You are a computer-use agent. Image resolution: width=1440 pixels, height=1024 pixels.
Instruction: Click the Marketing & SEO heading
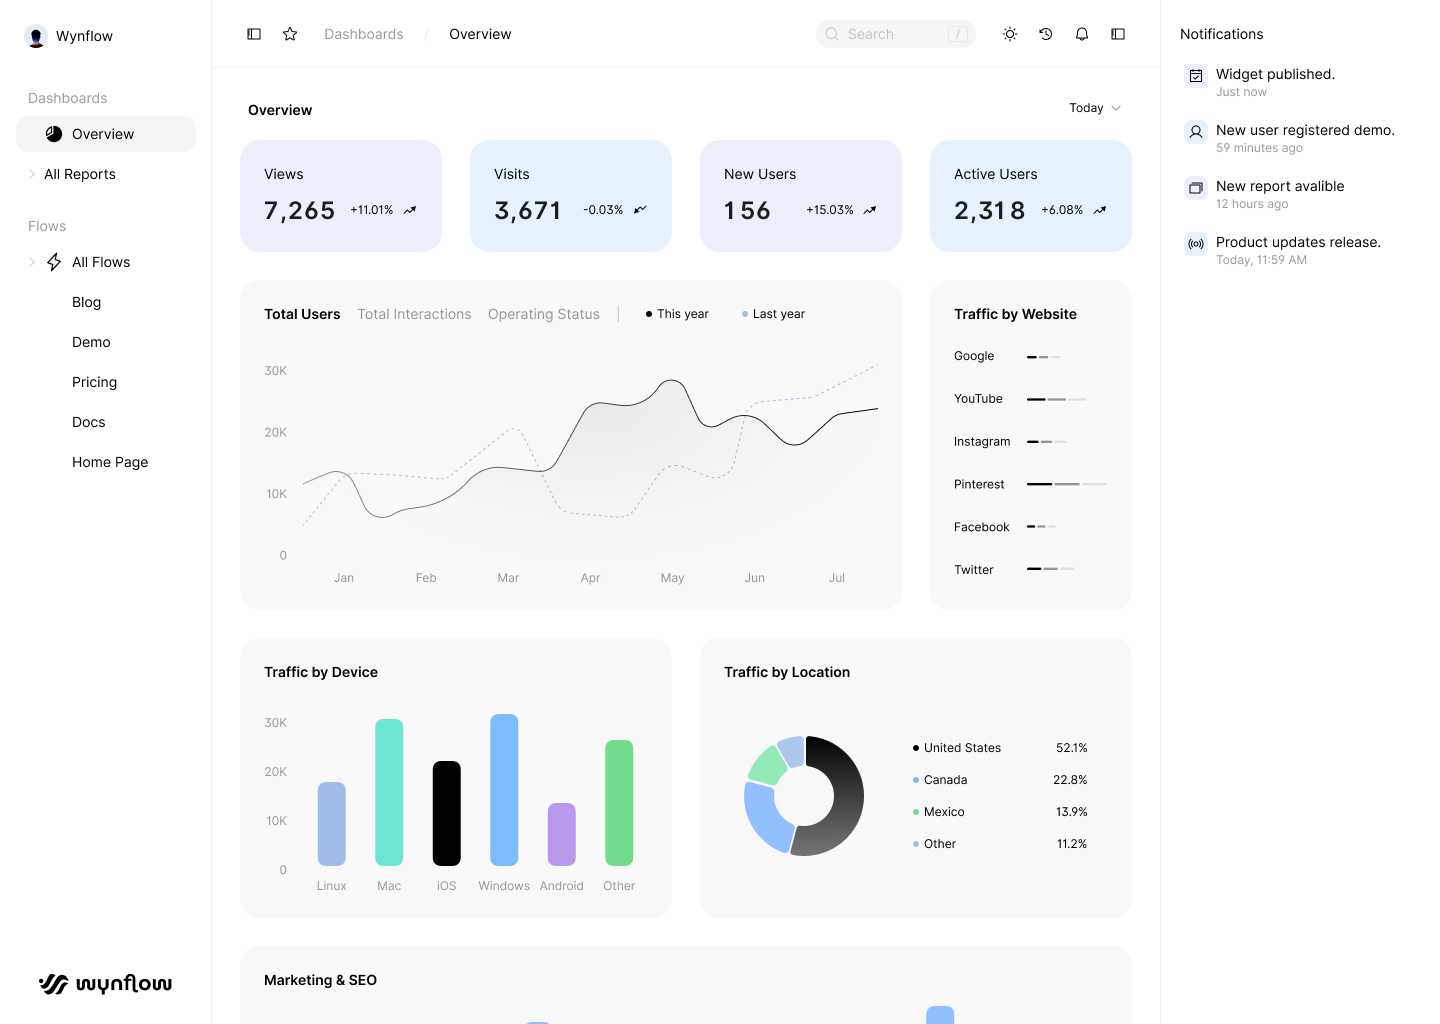(320, 980)
